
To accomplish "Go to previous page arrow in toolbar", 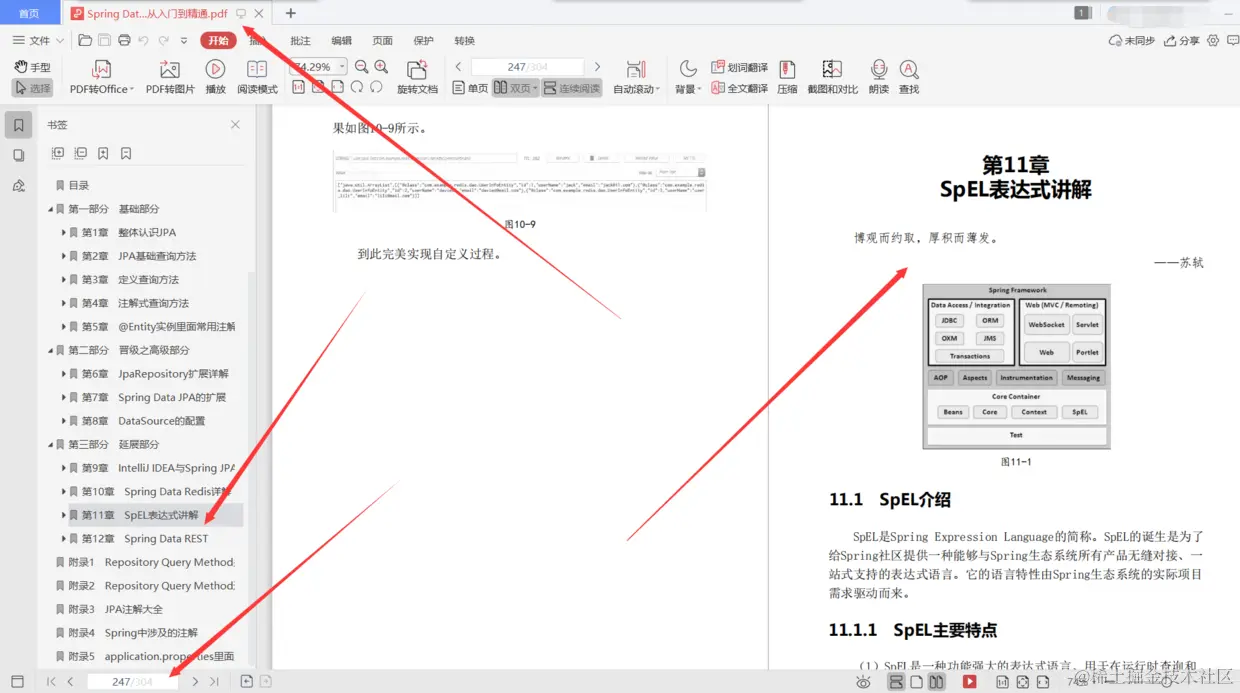I will coord(458,67).
